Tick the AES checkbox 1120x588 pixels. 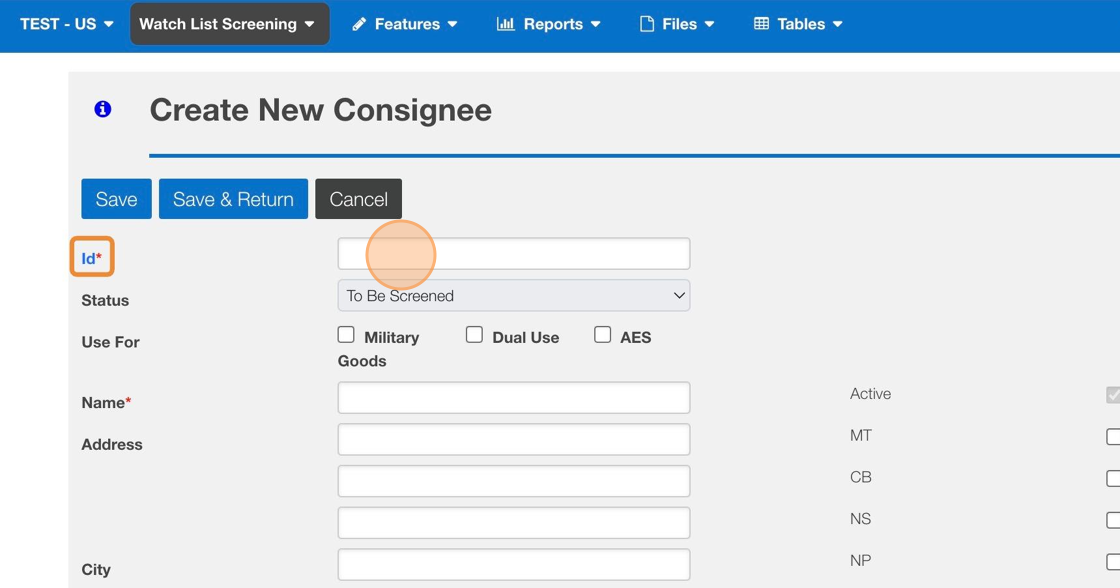point(602,335)
